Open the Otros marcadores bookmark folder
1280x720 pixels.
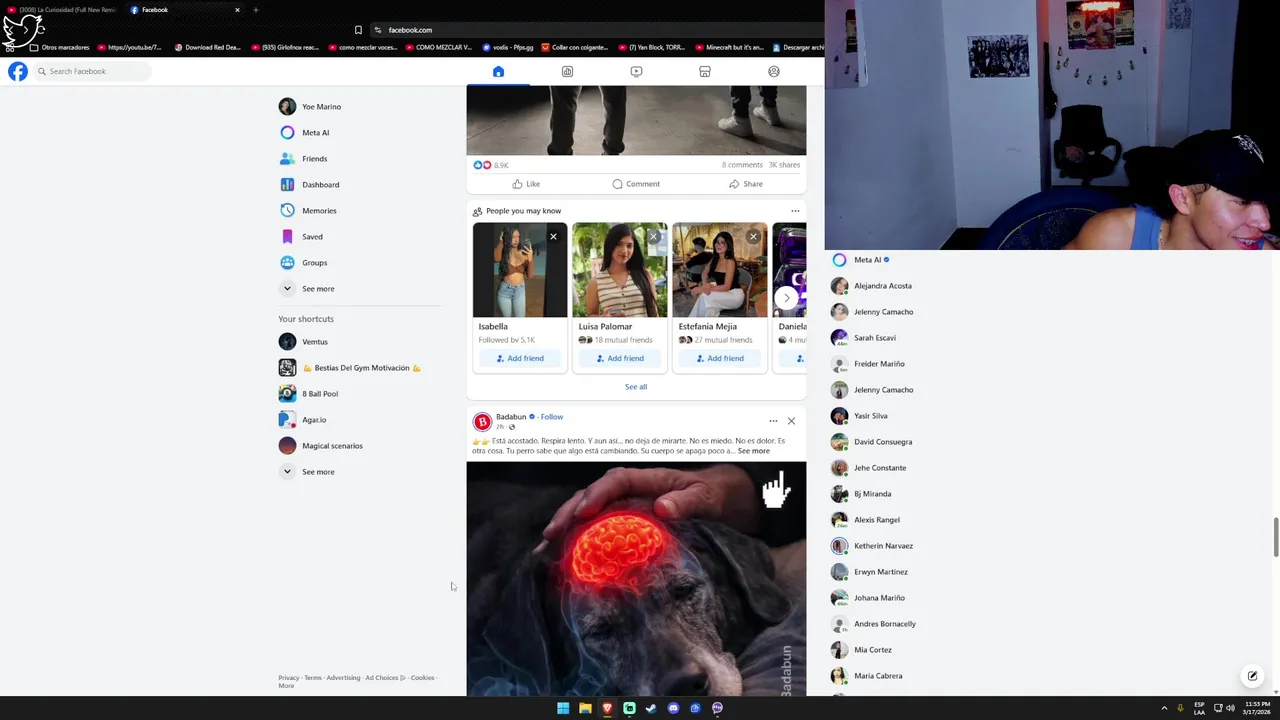[x=60, y=47]
